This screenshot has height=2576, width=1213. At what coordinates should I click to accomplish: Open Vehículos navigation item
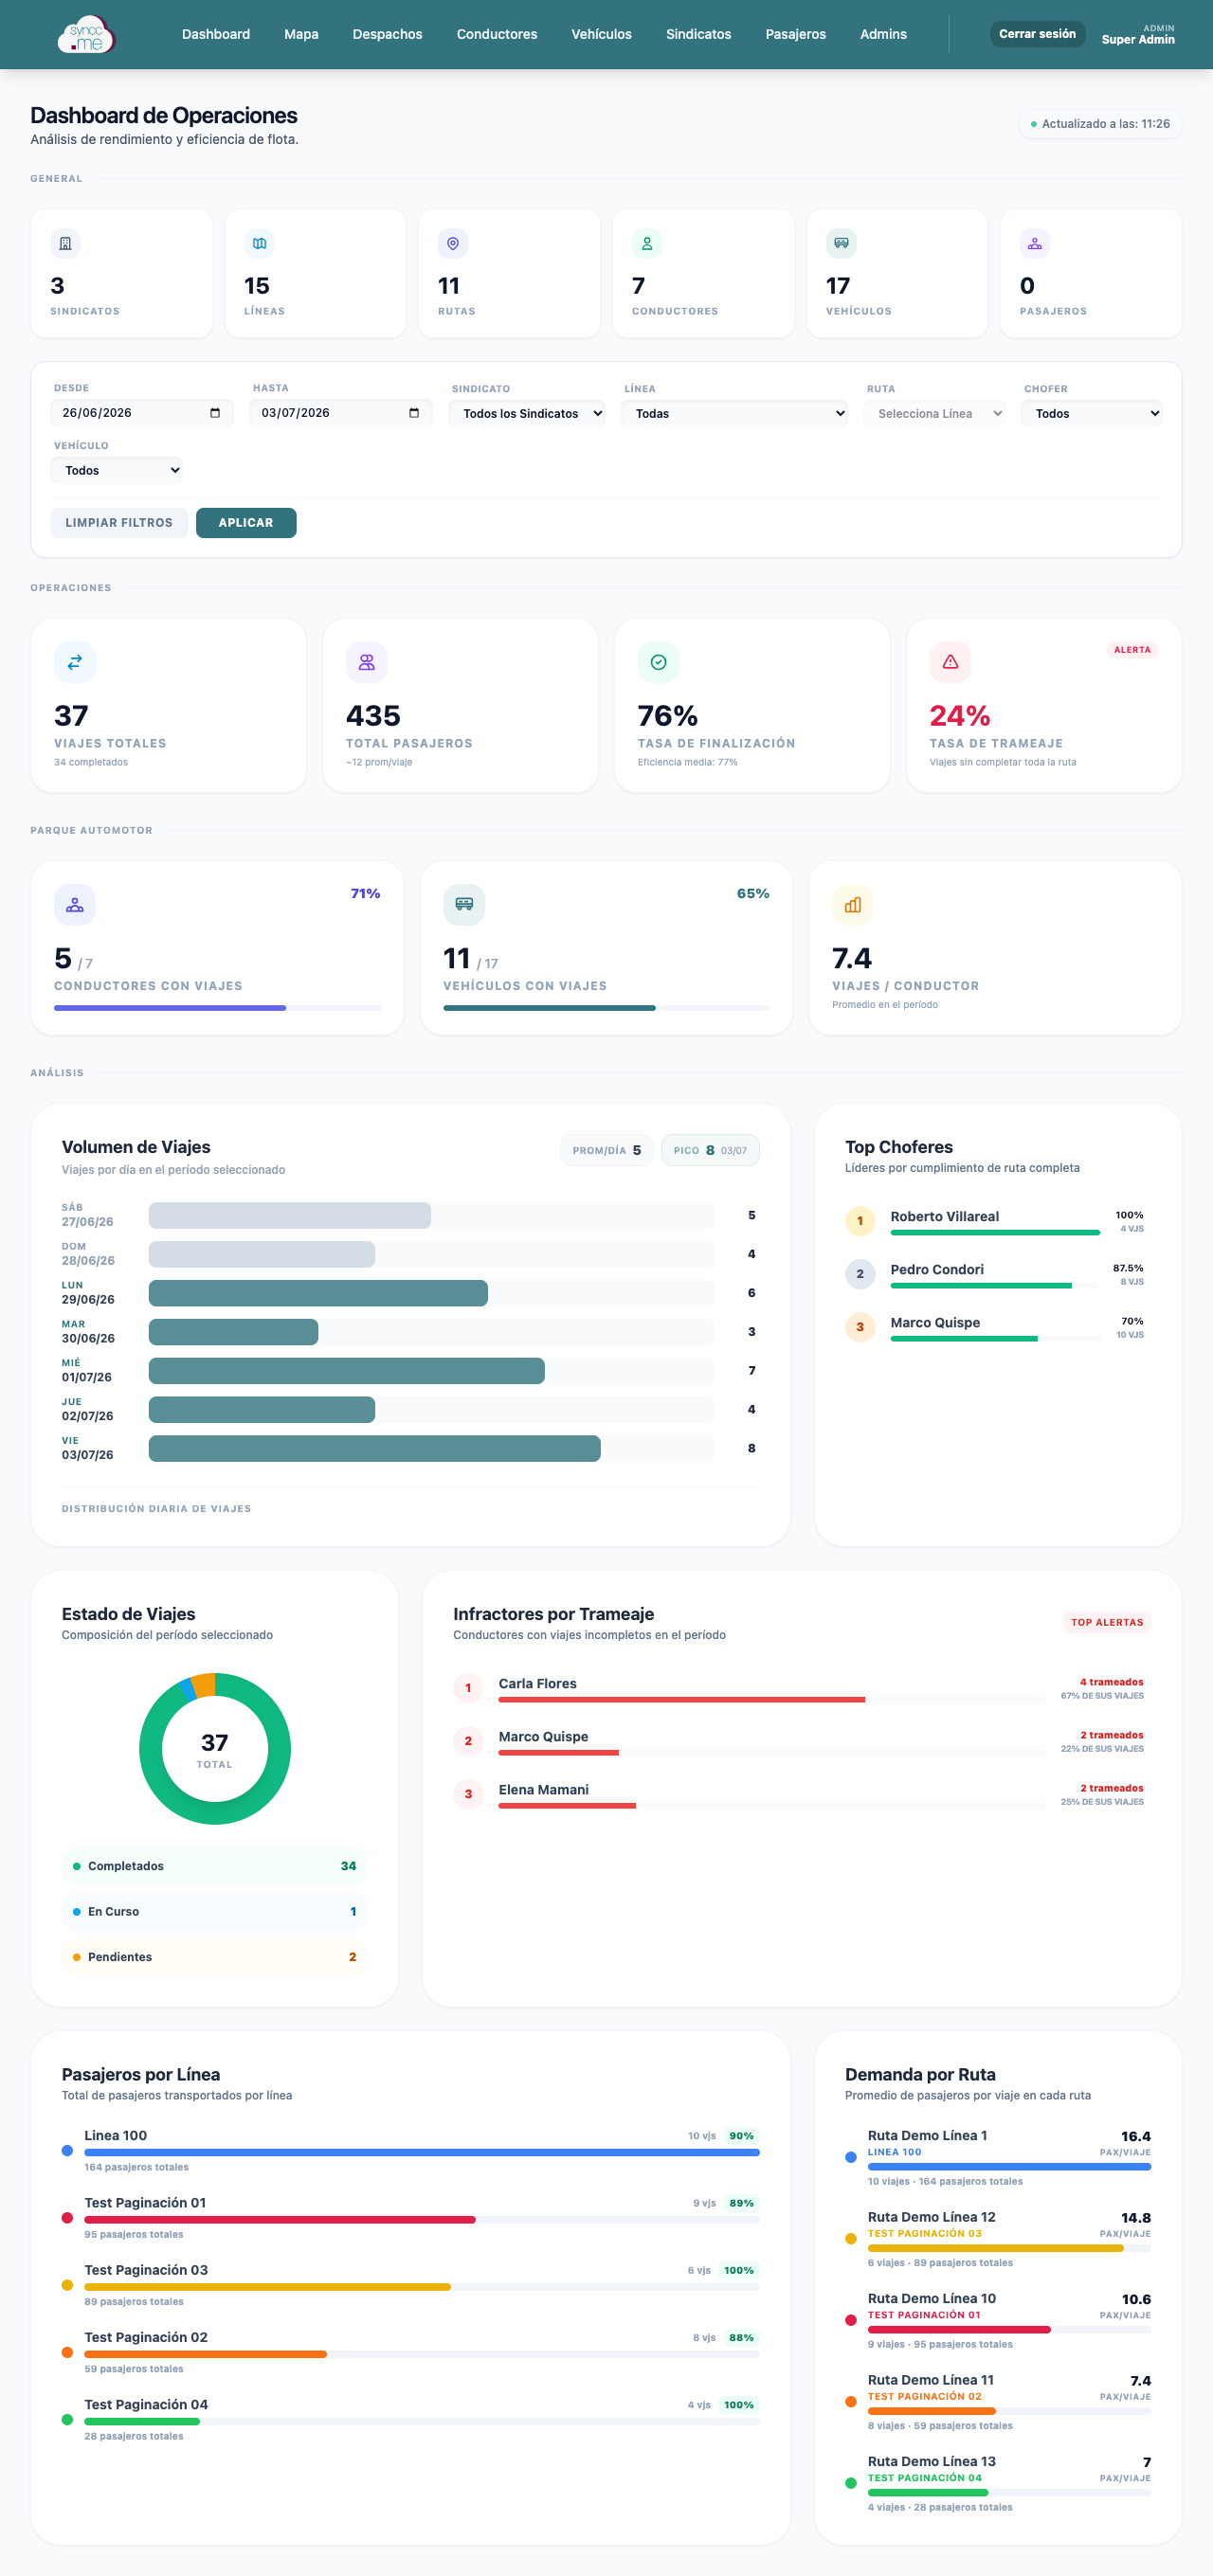tap(601, 34)
